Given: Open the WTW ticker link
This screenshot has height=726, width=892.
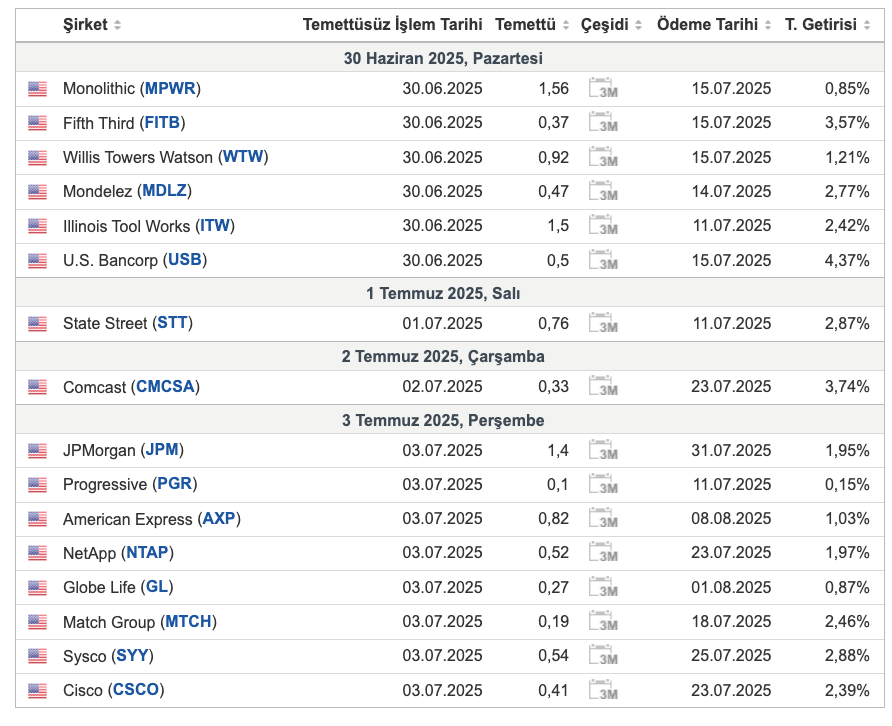Looking at the screenshot, I should pyautogui.click(x=243, y=157).
